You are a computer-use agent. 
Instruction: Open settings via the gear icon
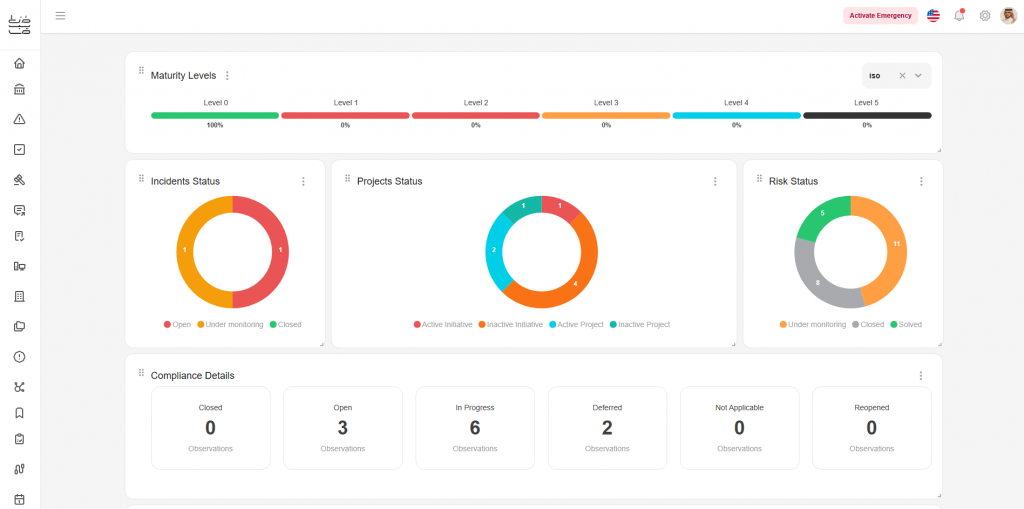985,16
